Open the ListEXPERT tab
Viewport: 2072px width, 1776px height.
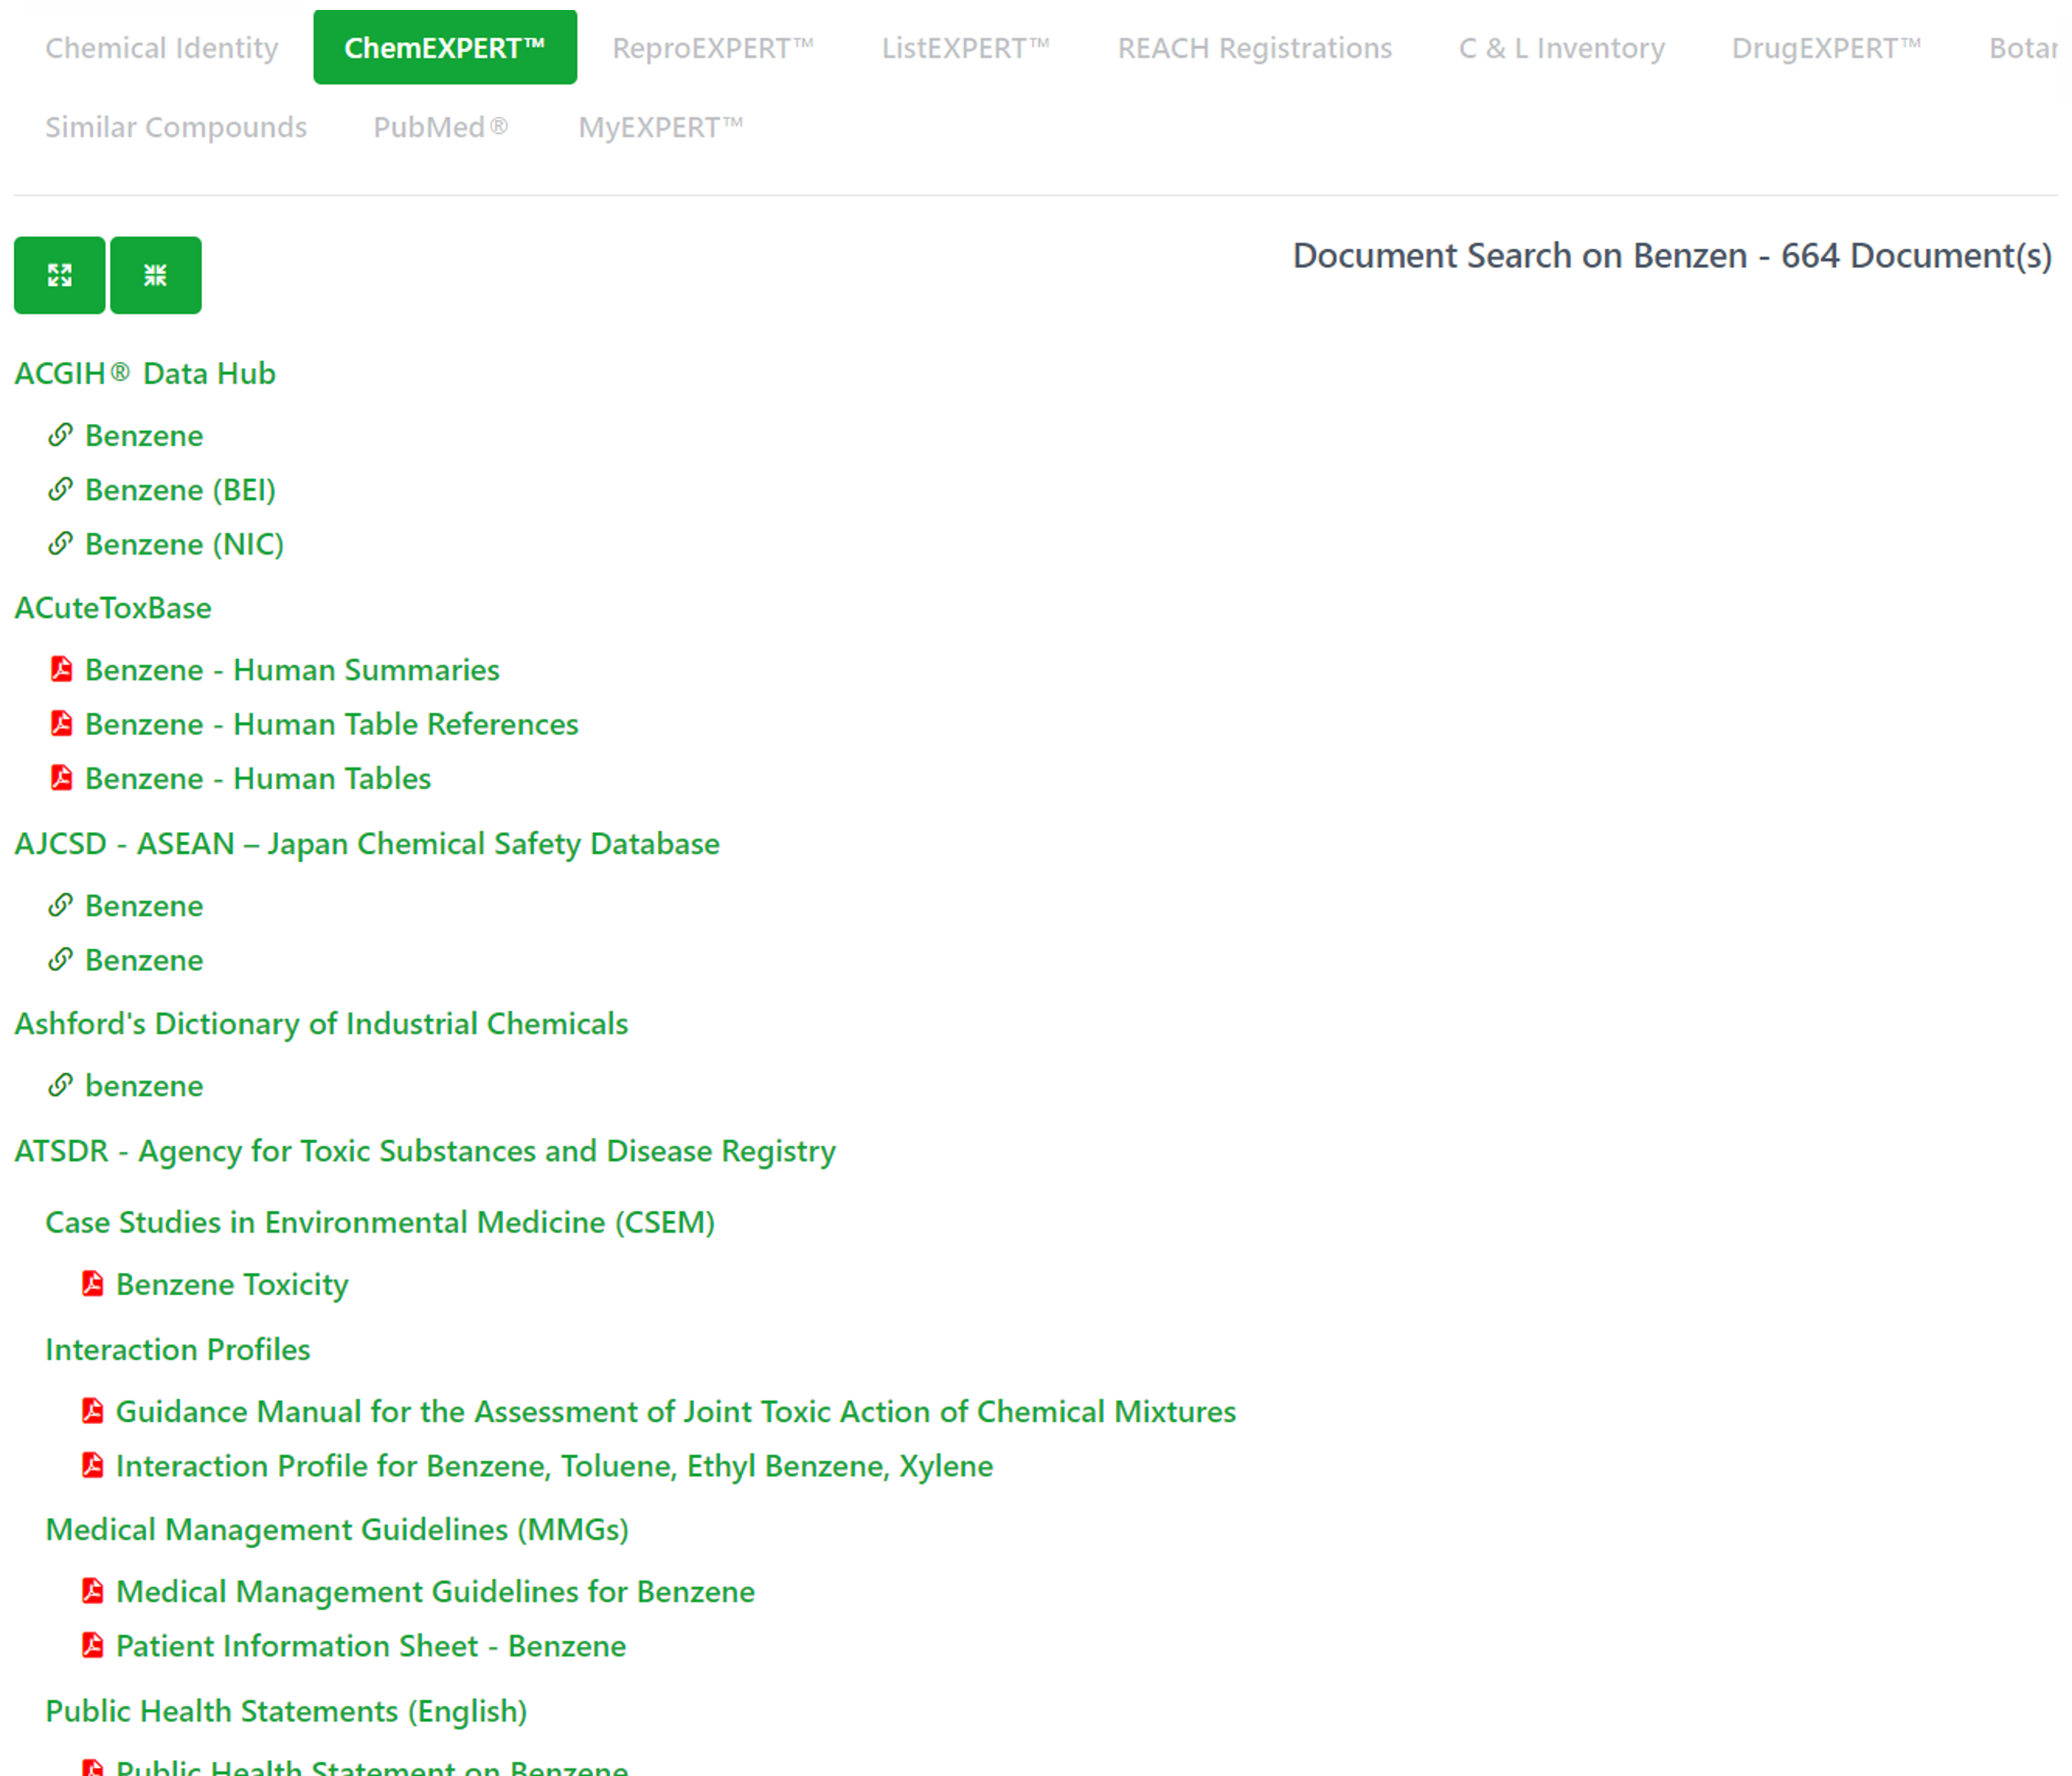tap(966, 47)
